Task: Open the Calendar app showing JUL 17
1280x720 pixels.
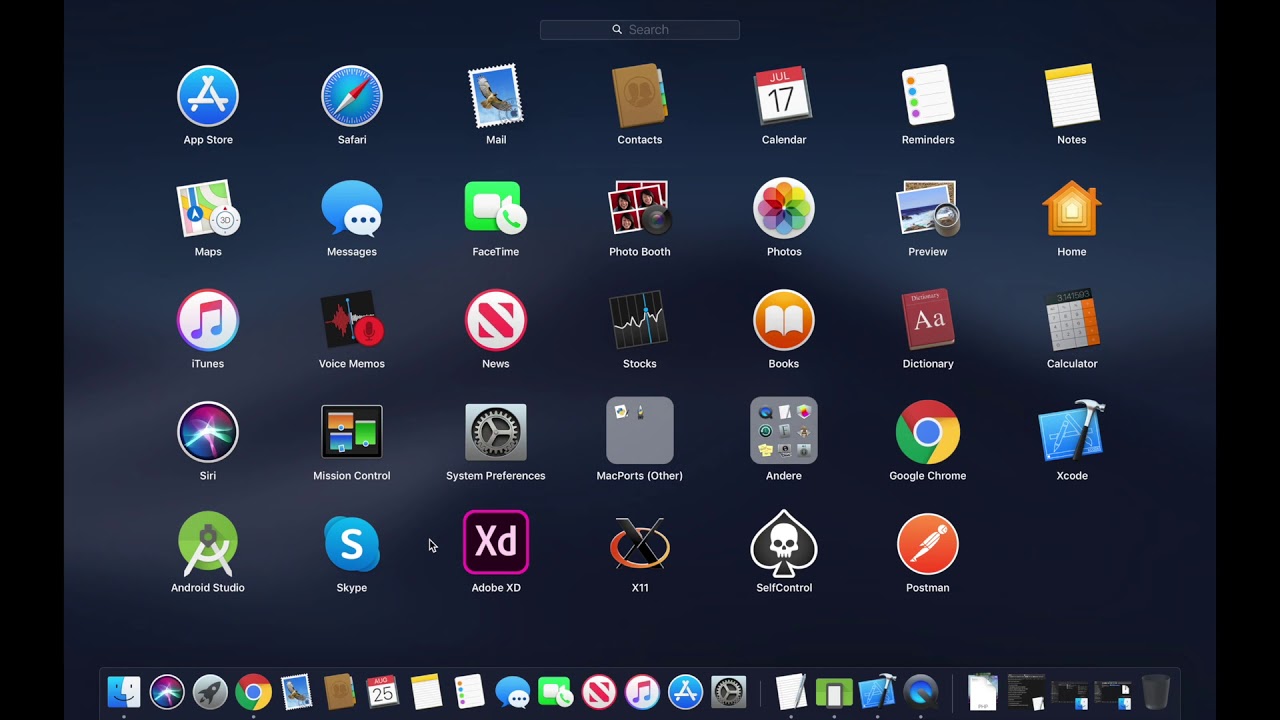Action: (x=784, y=96)
